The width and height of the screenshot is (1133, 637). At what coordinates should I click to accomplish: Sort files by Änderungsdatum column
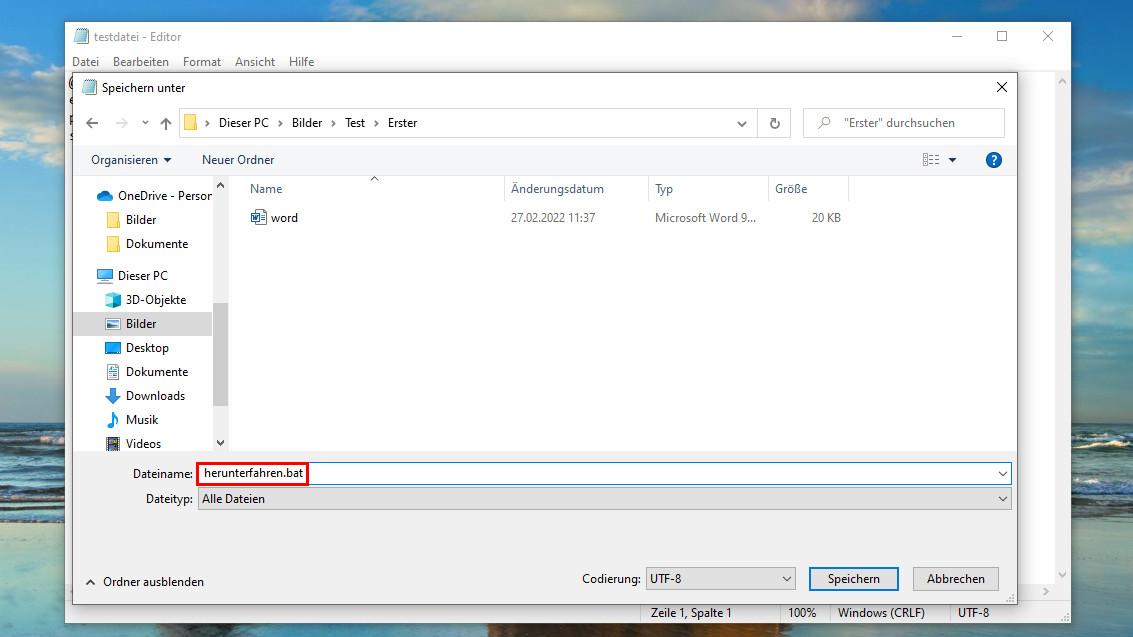click(x=557, y=189)
